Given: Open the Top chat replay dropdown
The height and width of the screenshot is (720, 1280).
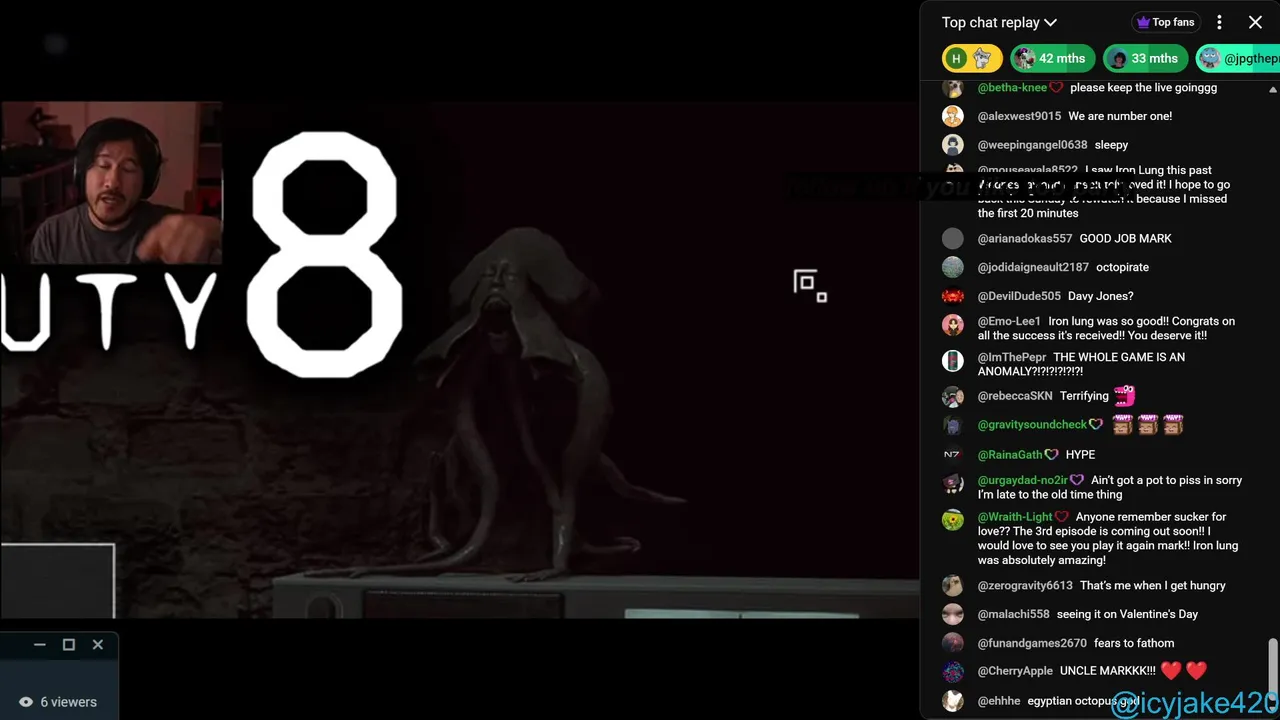Looking at the screenshot, I should tap(999, 22).
